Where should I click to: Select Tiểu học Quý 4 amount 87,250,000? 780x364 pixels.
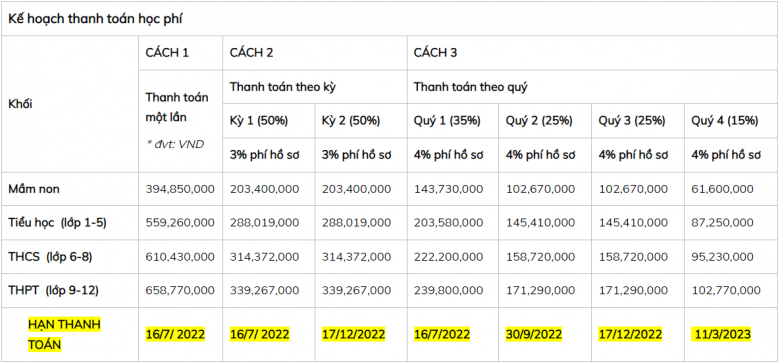[722, 223]
